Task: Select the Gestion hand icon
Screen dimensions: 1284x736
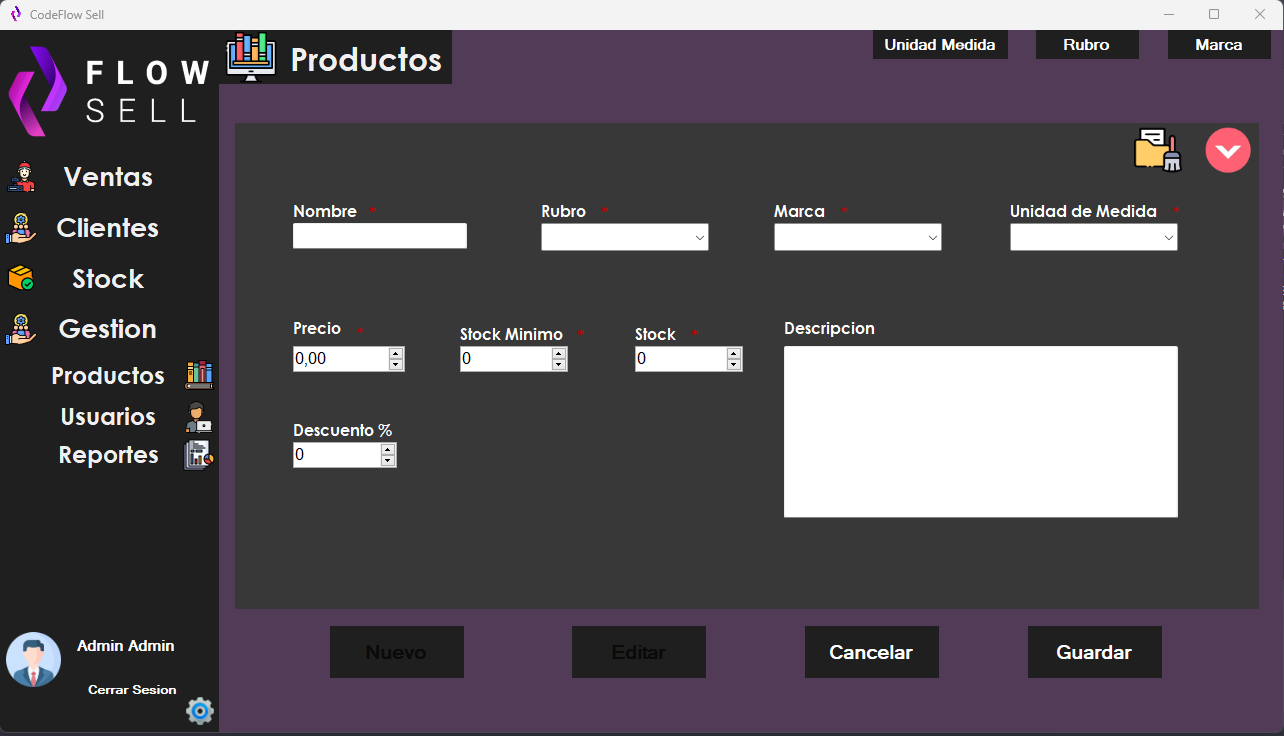Action: (25, 328)
